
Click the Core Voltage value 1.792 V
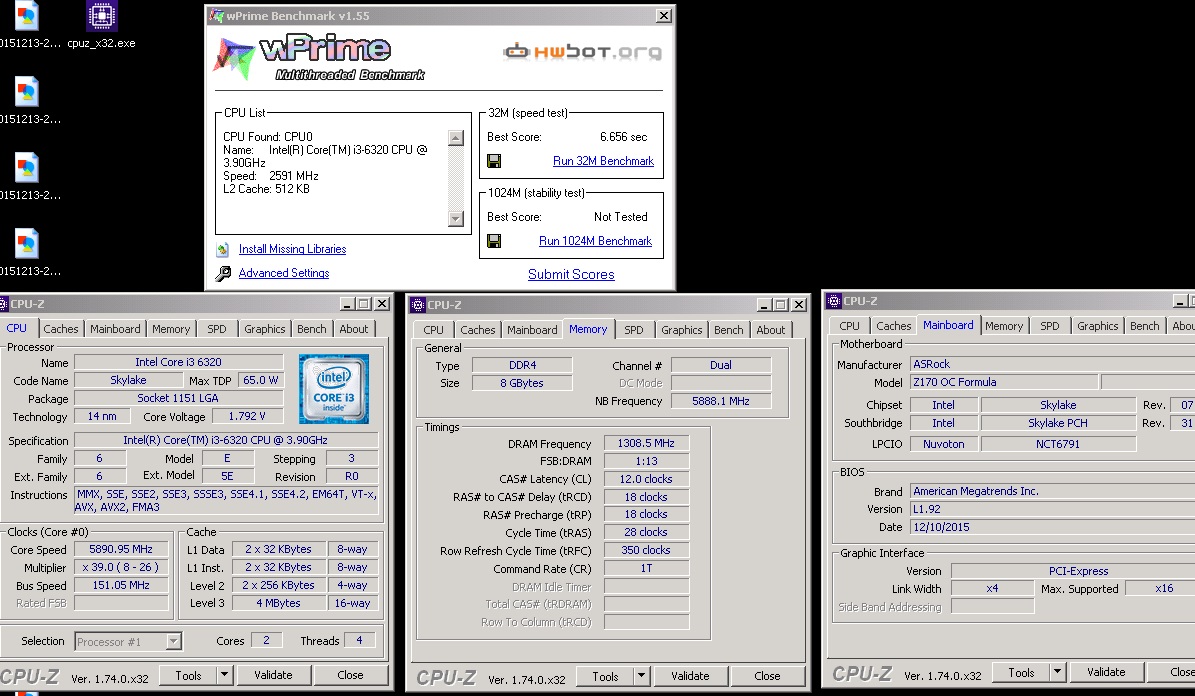247,416
